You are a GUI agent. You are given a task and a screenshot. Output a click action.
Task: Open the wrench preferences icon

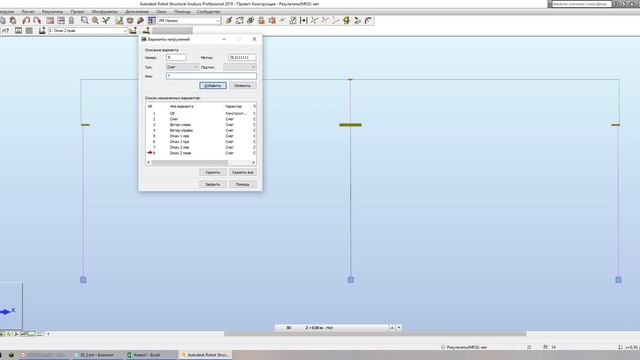(140, 20)
